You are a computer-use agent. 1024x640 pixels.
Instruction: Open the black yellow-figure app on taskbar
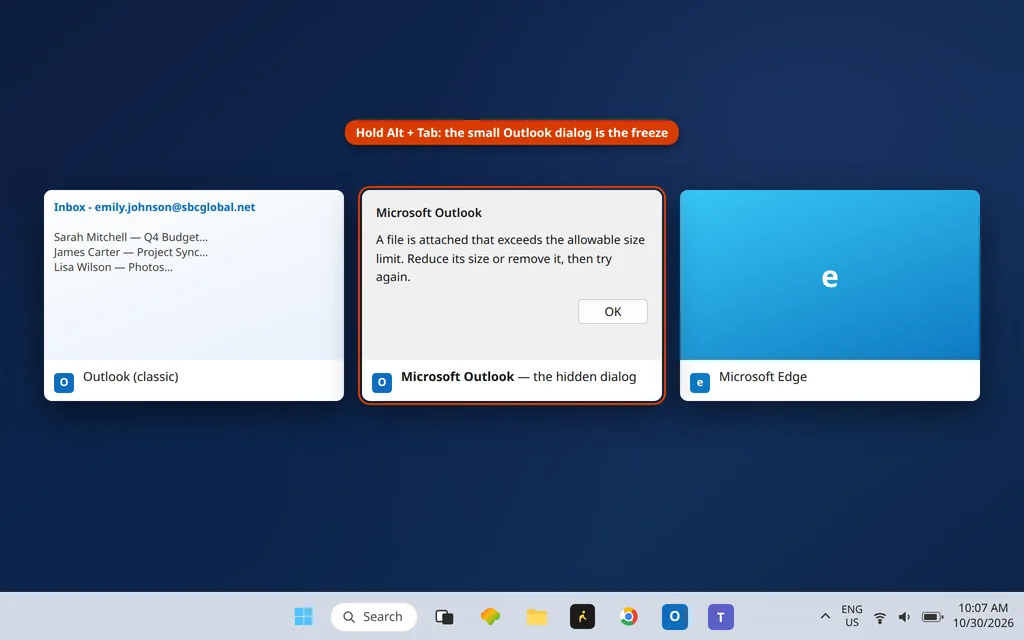[x=583, y=616]
